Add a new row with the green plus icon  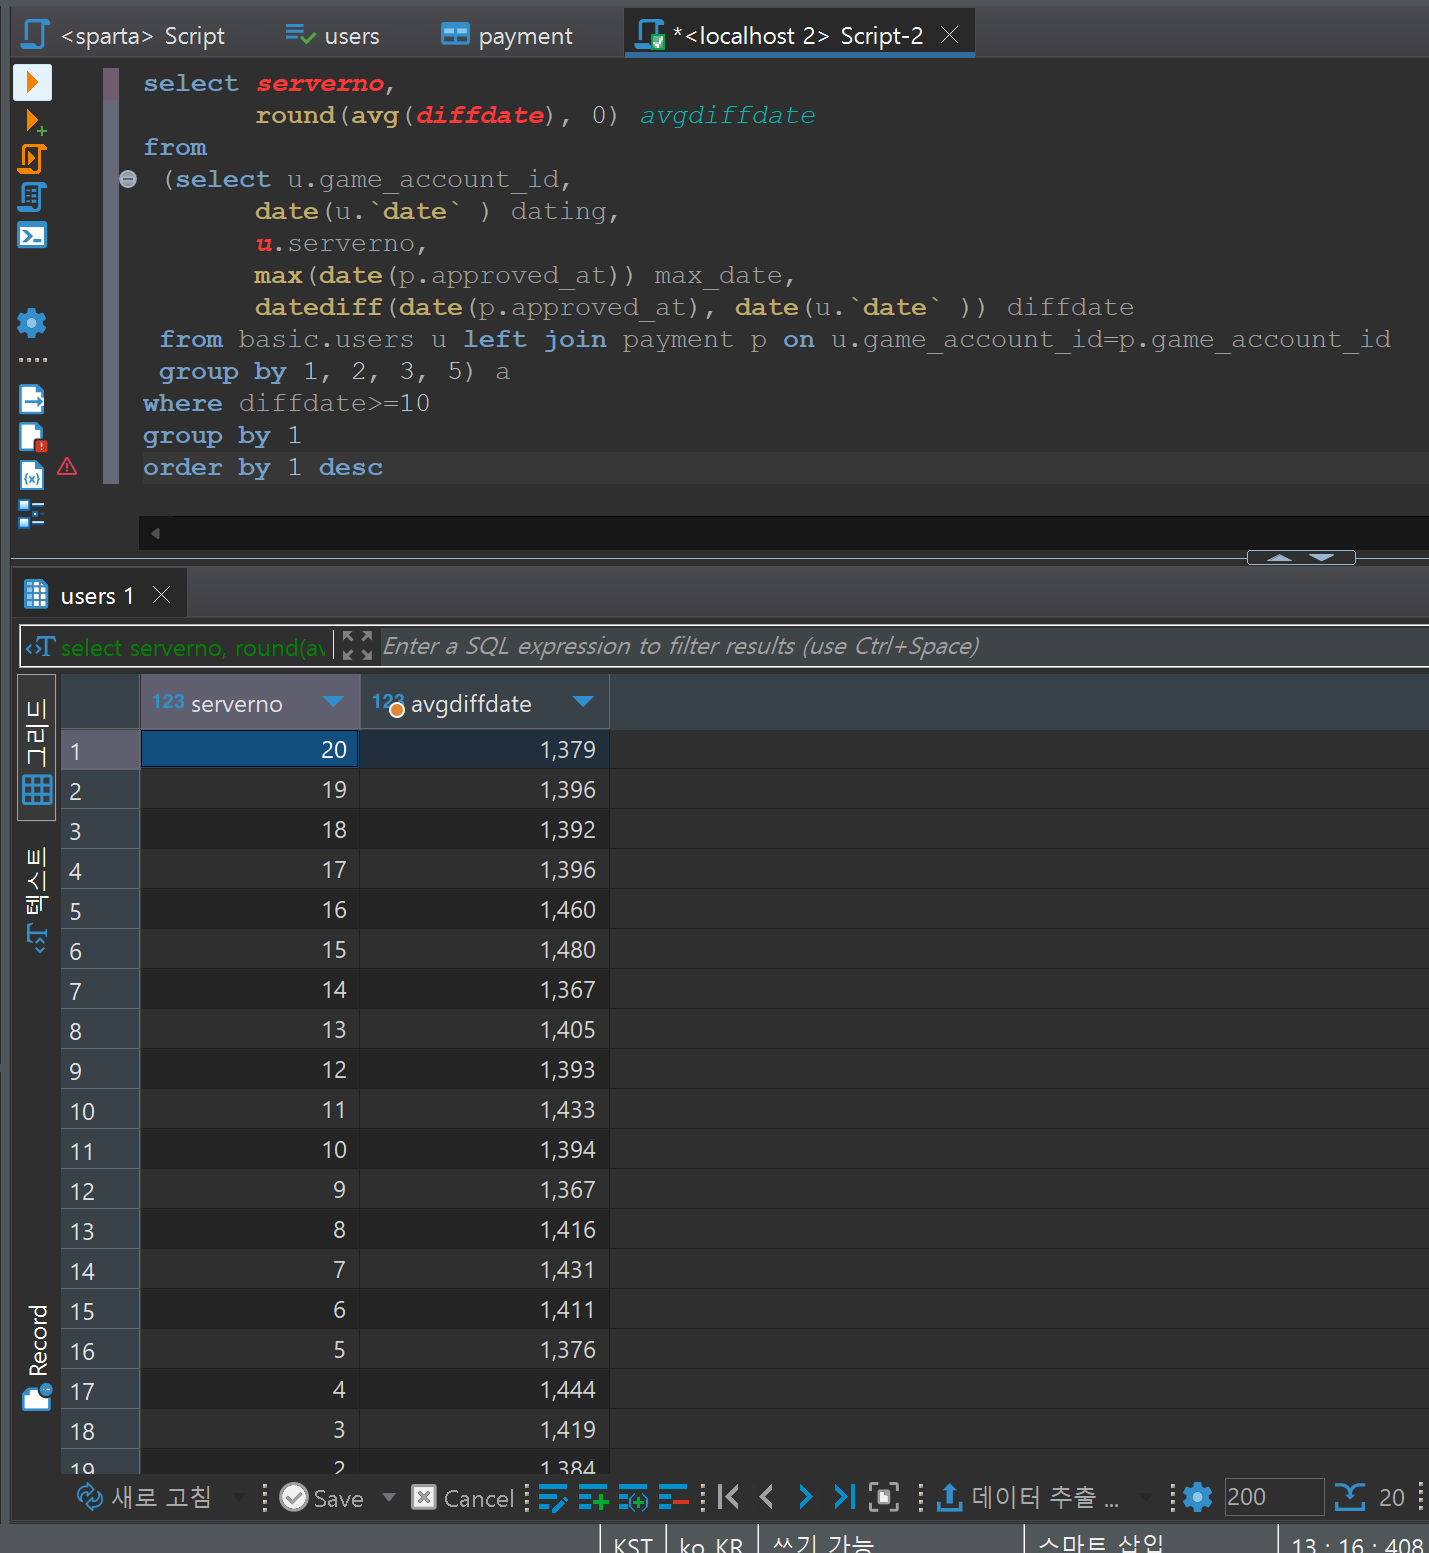(x=593, y=1497)
